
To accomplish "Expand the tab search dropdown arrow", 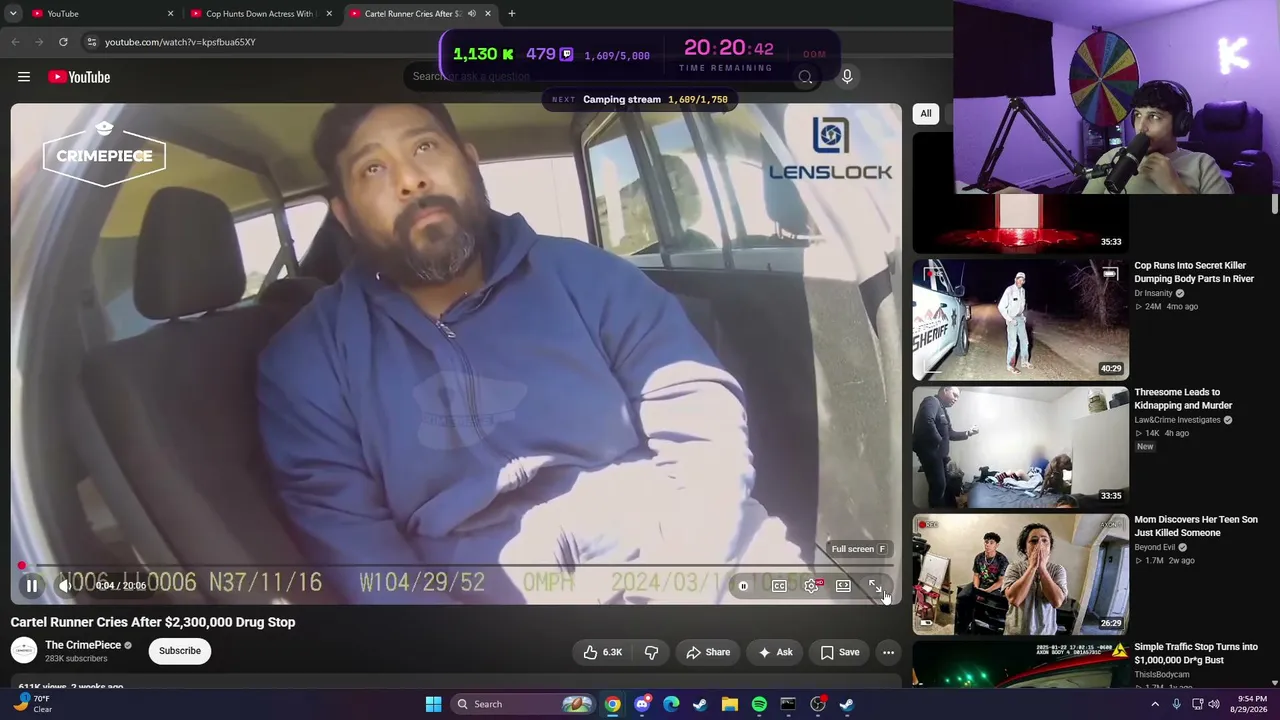I will [13, 14].
